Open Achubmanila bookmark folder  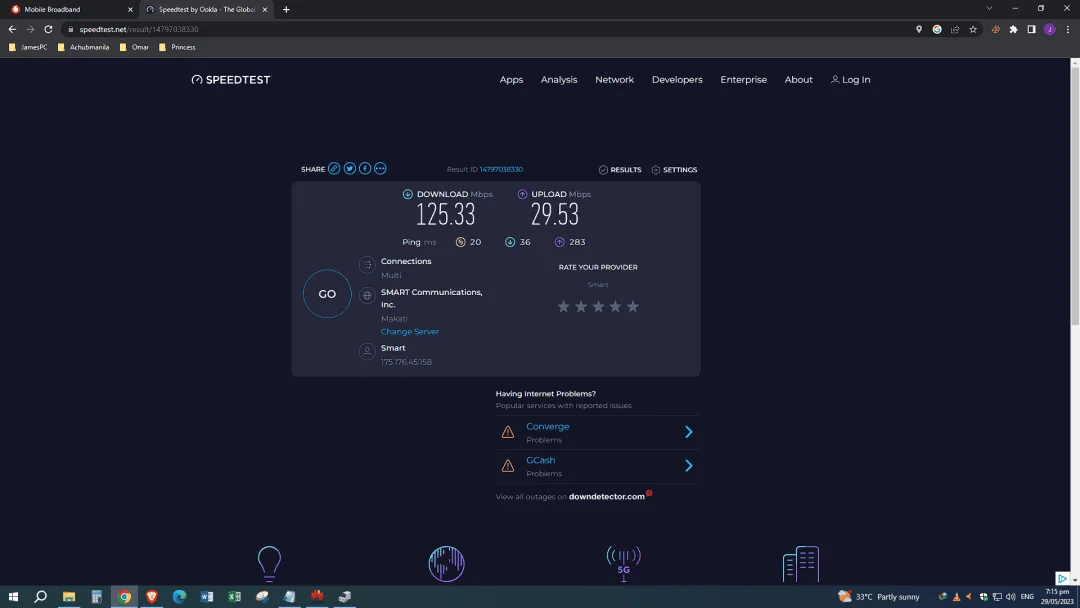pos(83,47)
